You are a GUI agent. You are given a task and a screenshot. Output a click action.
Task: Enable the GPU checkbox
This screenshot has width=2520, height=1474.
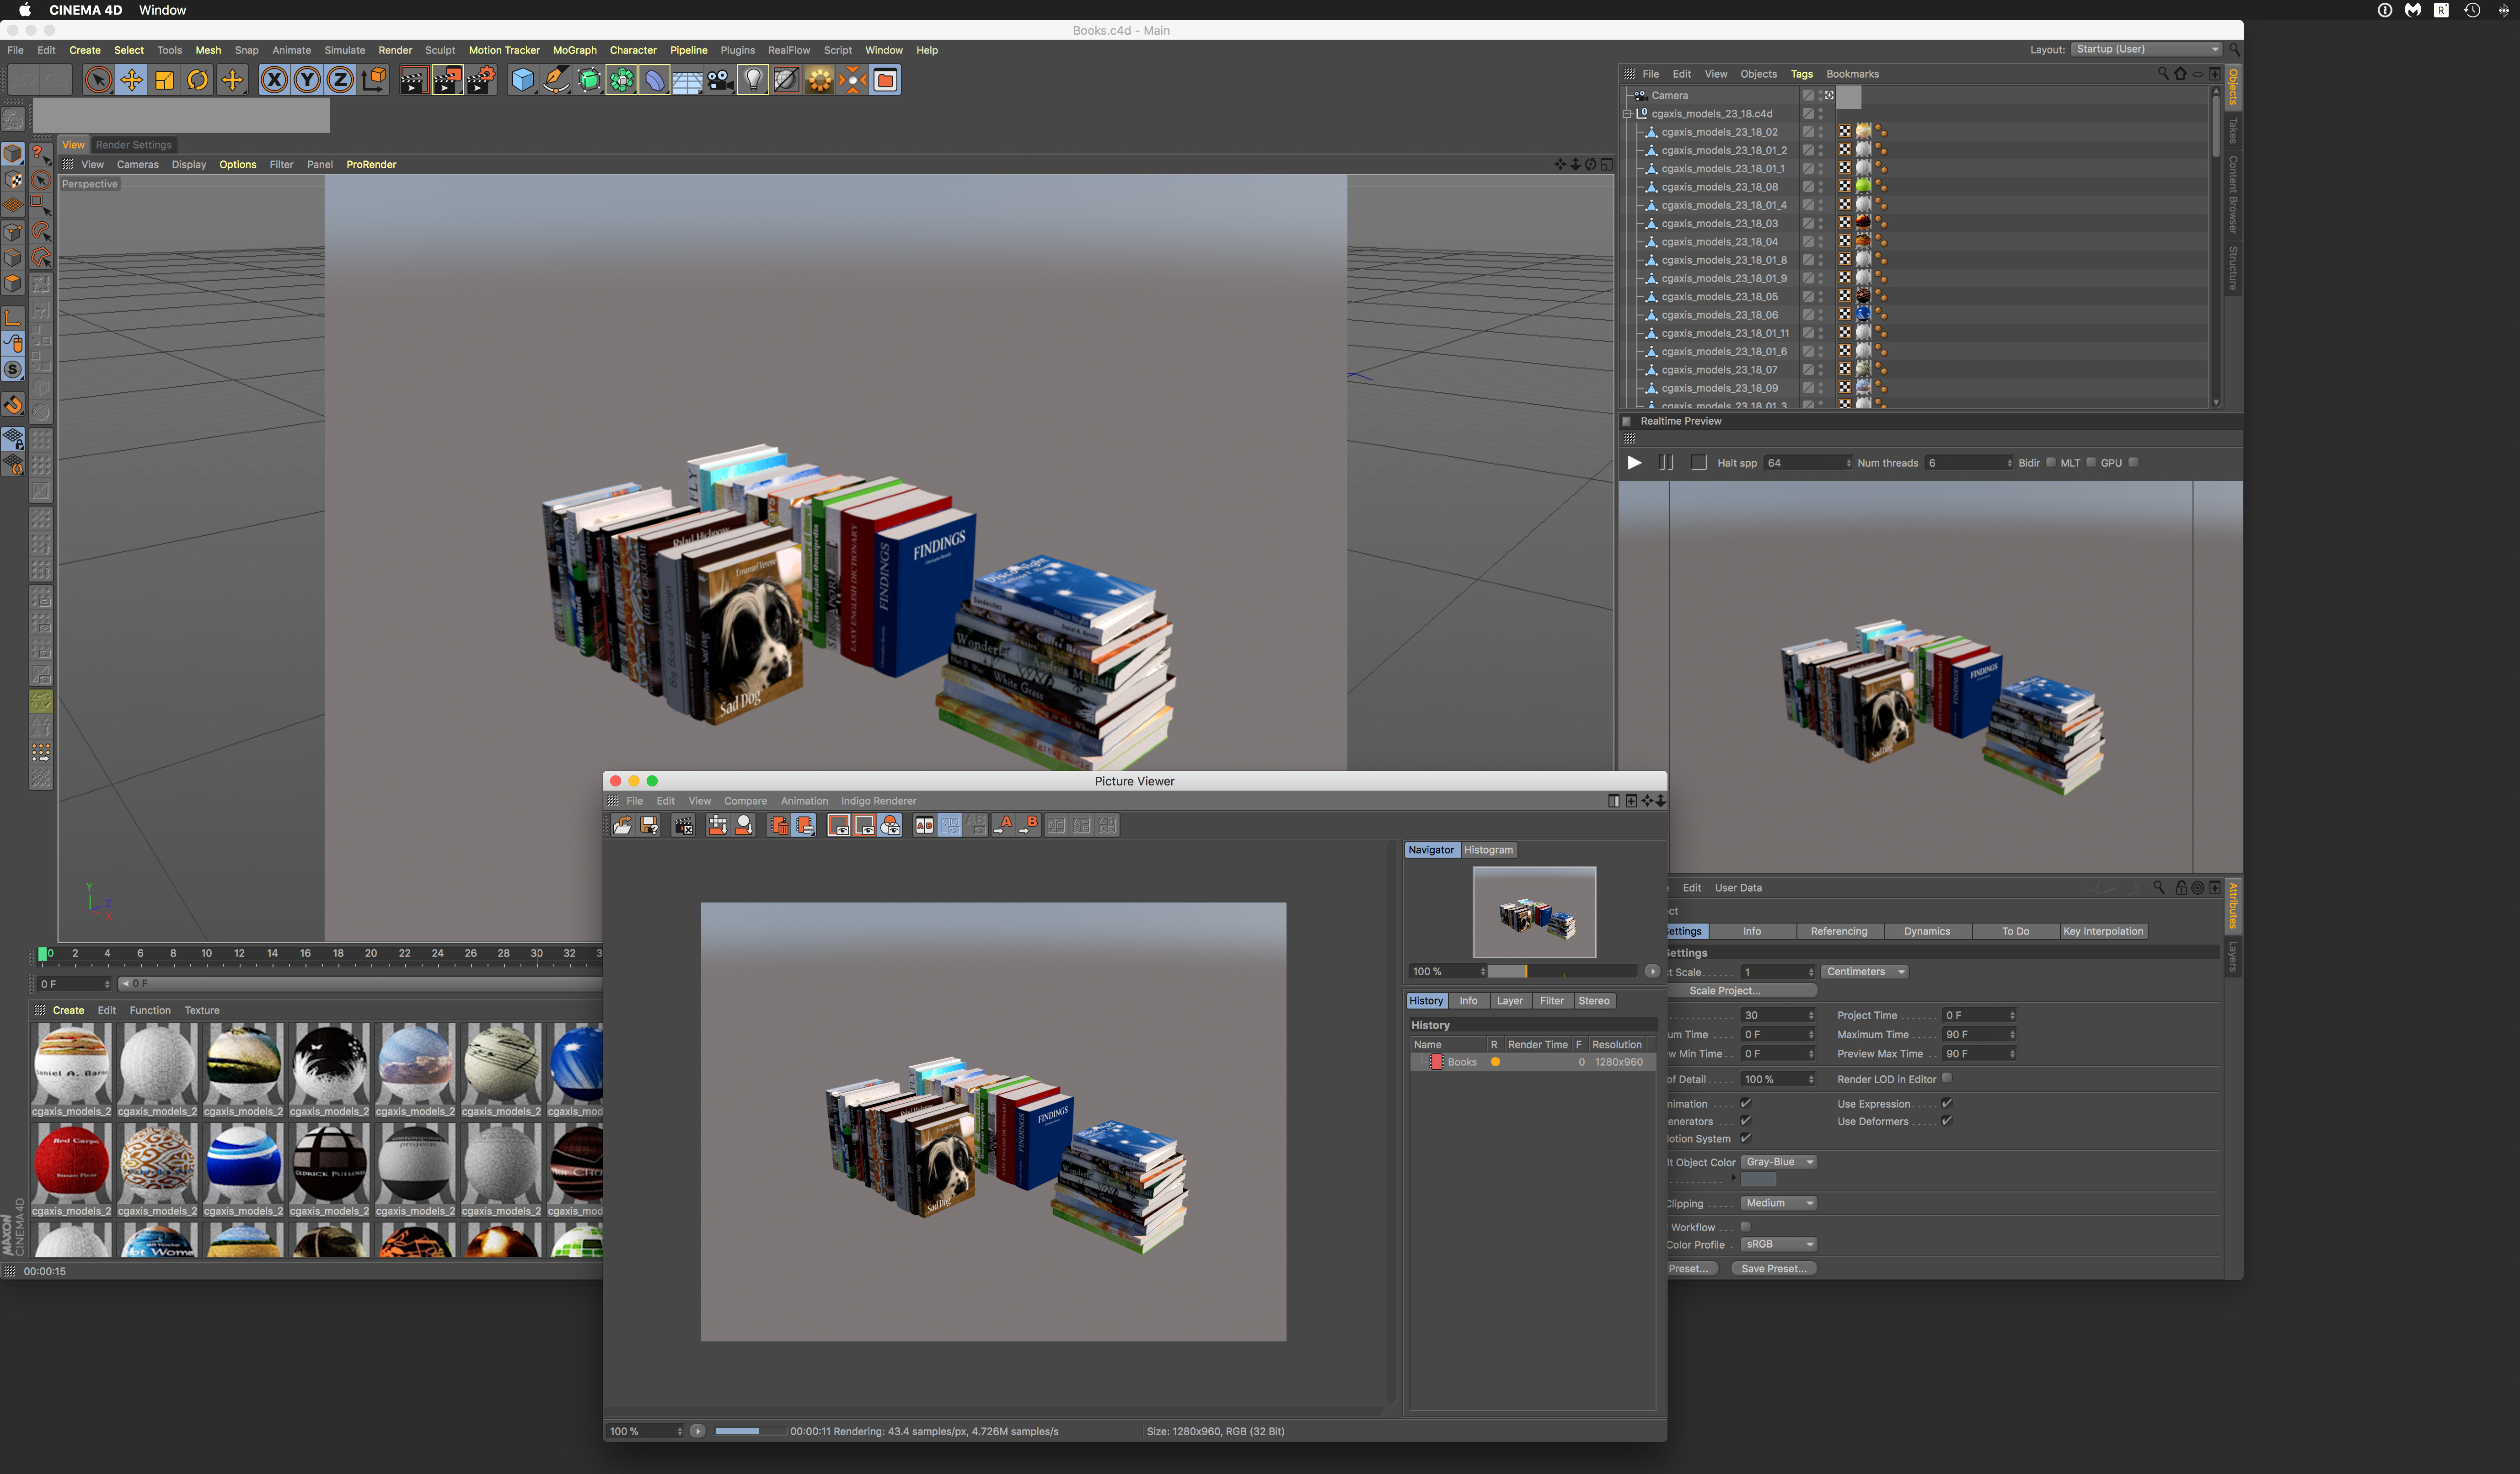click(2133, 462)
